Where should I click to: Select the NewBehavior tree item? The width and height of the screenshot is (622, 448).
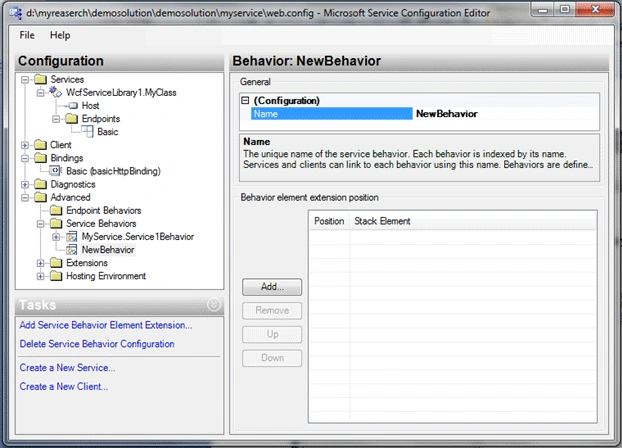click(x=108, y=250)
